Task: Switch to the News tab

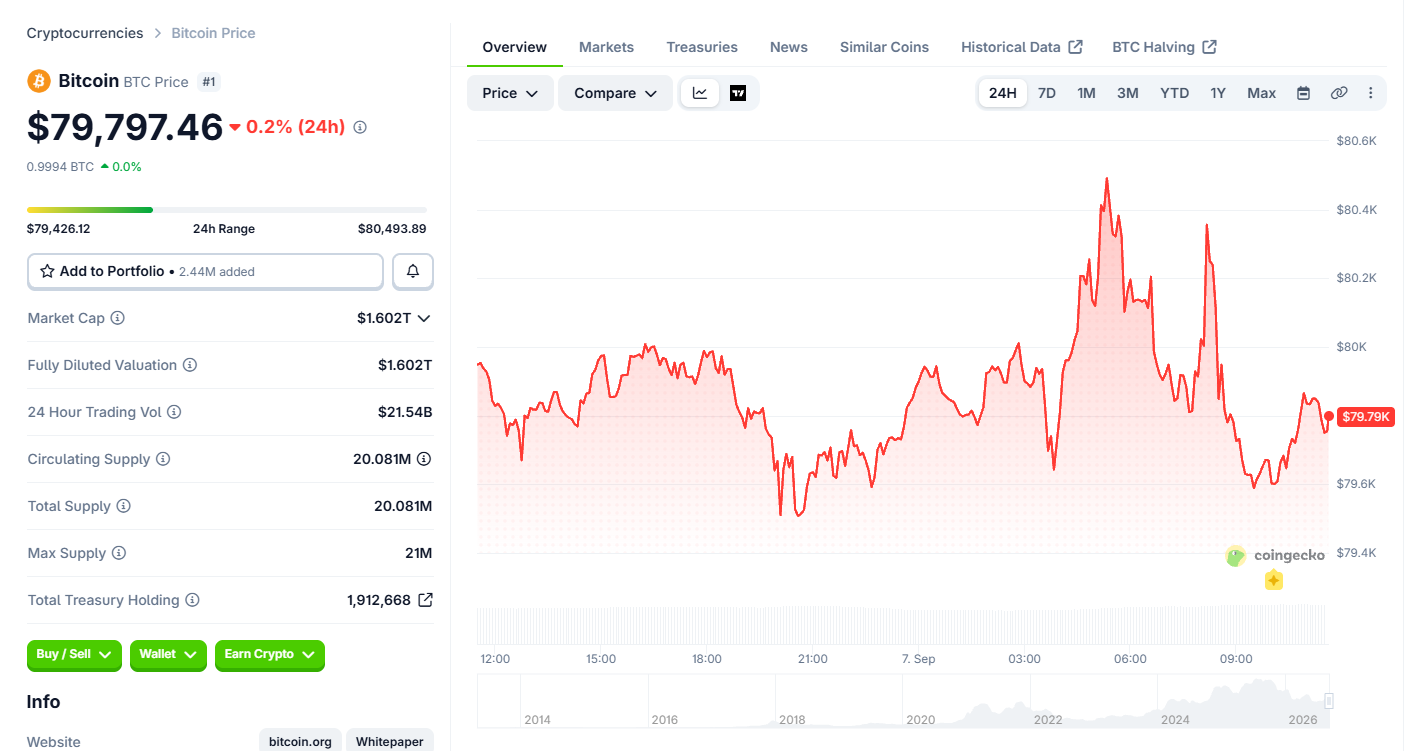Action: point(789,47)
